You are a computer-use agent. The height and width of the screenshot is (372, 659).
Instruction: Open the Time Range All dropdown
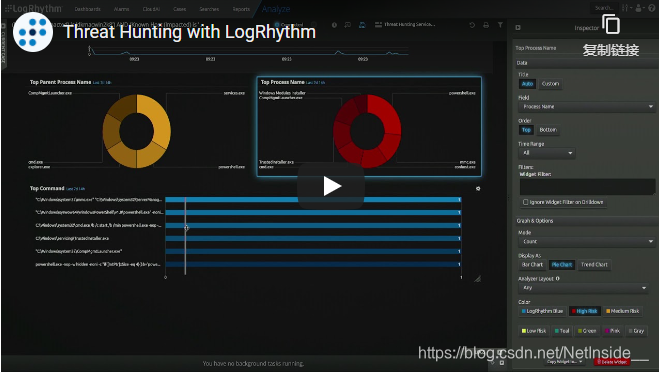(x=547, y=153)
